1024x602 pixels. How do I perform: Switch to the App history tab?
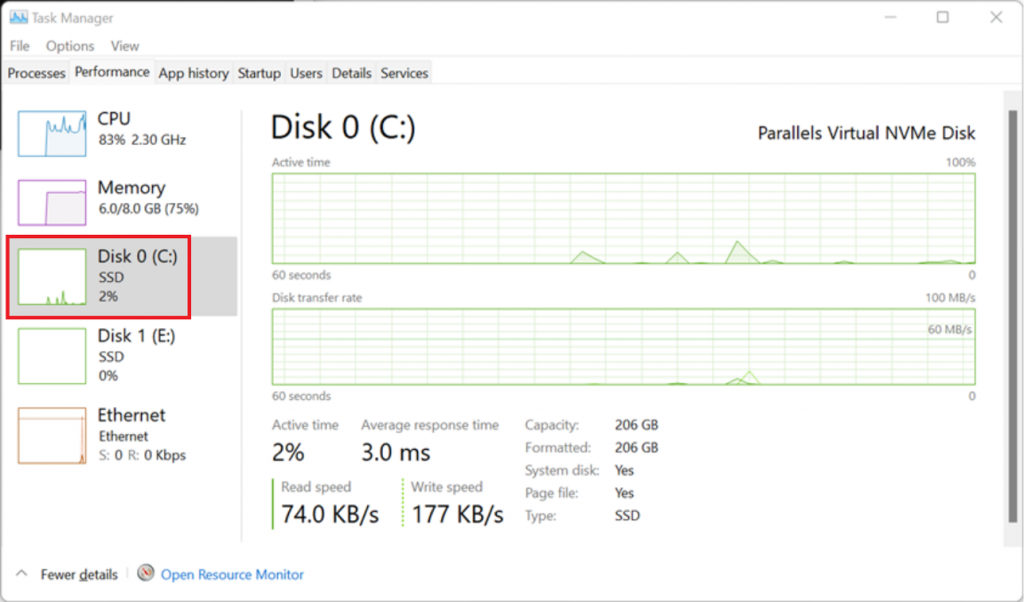point(193,73)
